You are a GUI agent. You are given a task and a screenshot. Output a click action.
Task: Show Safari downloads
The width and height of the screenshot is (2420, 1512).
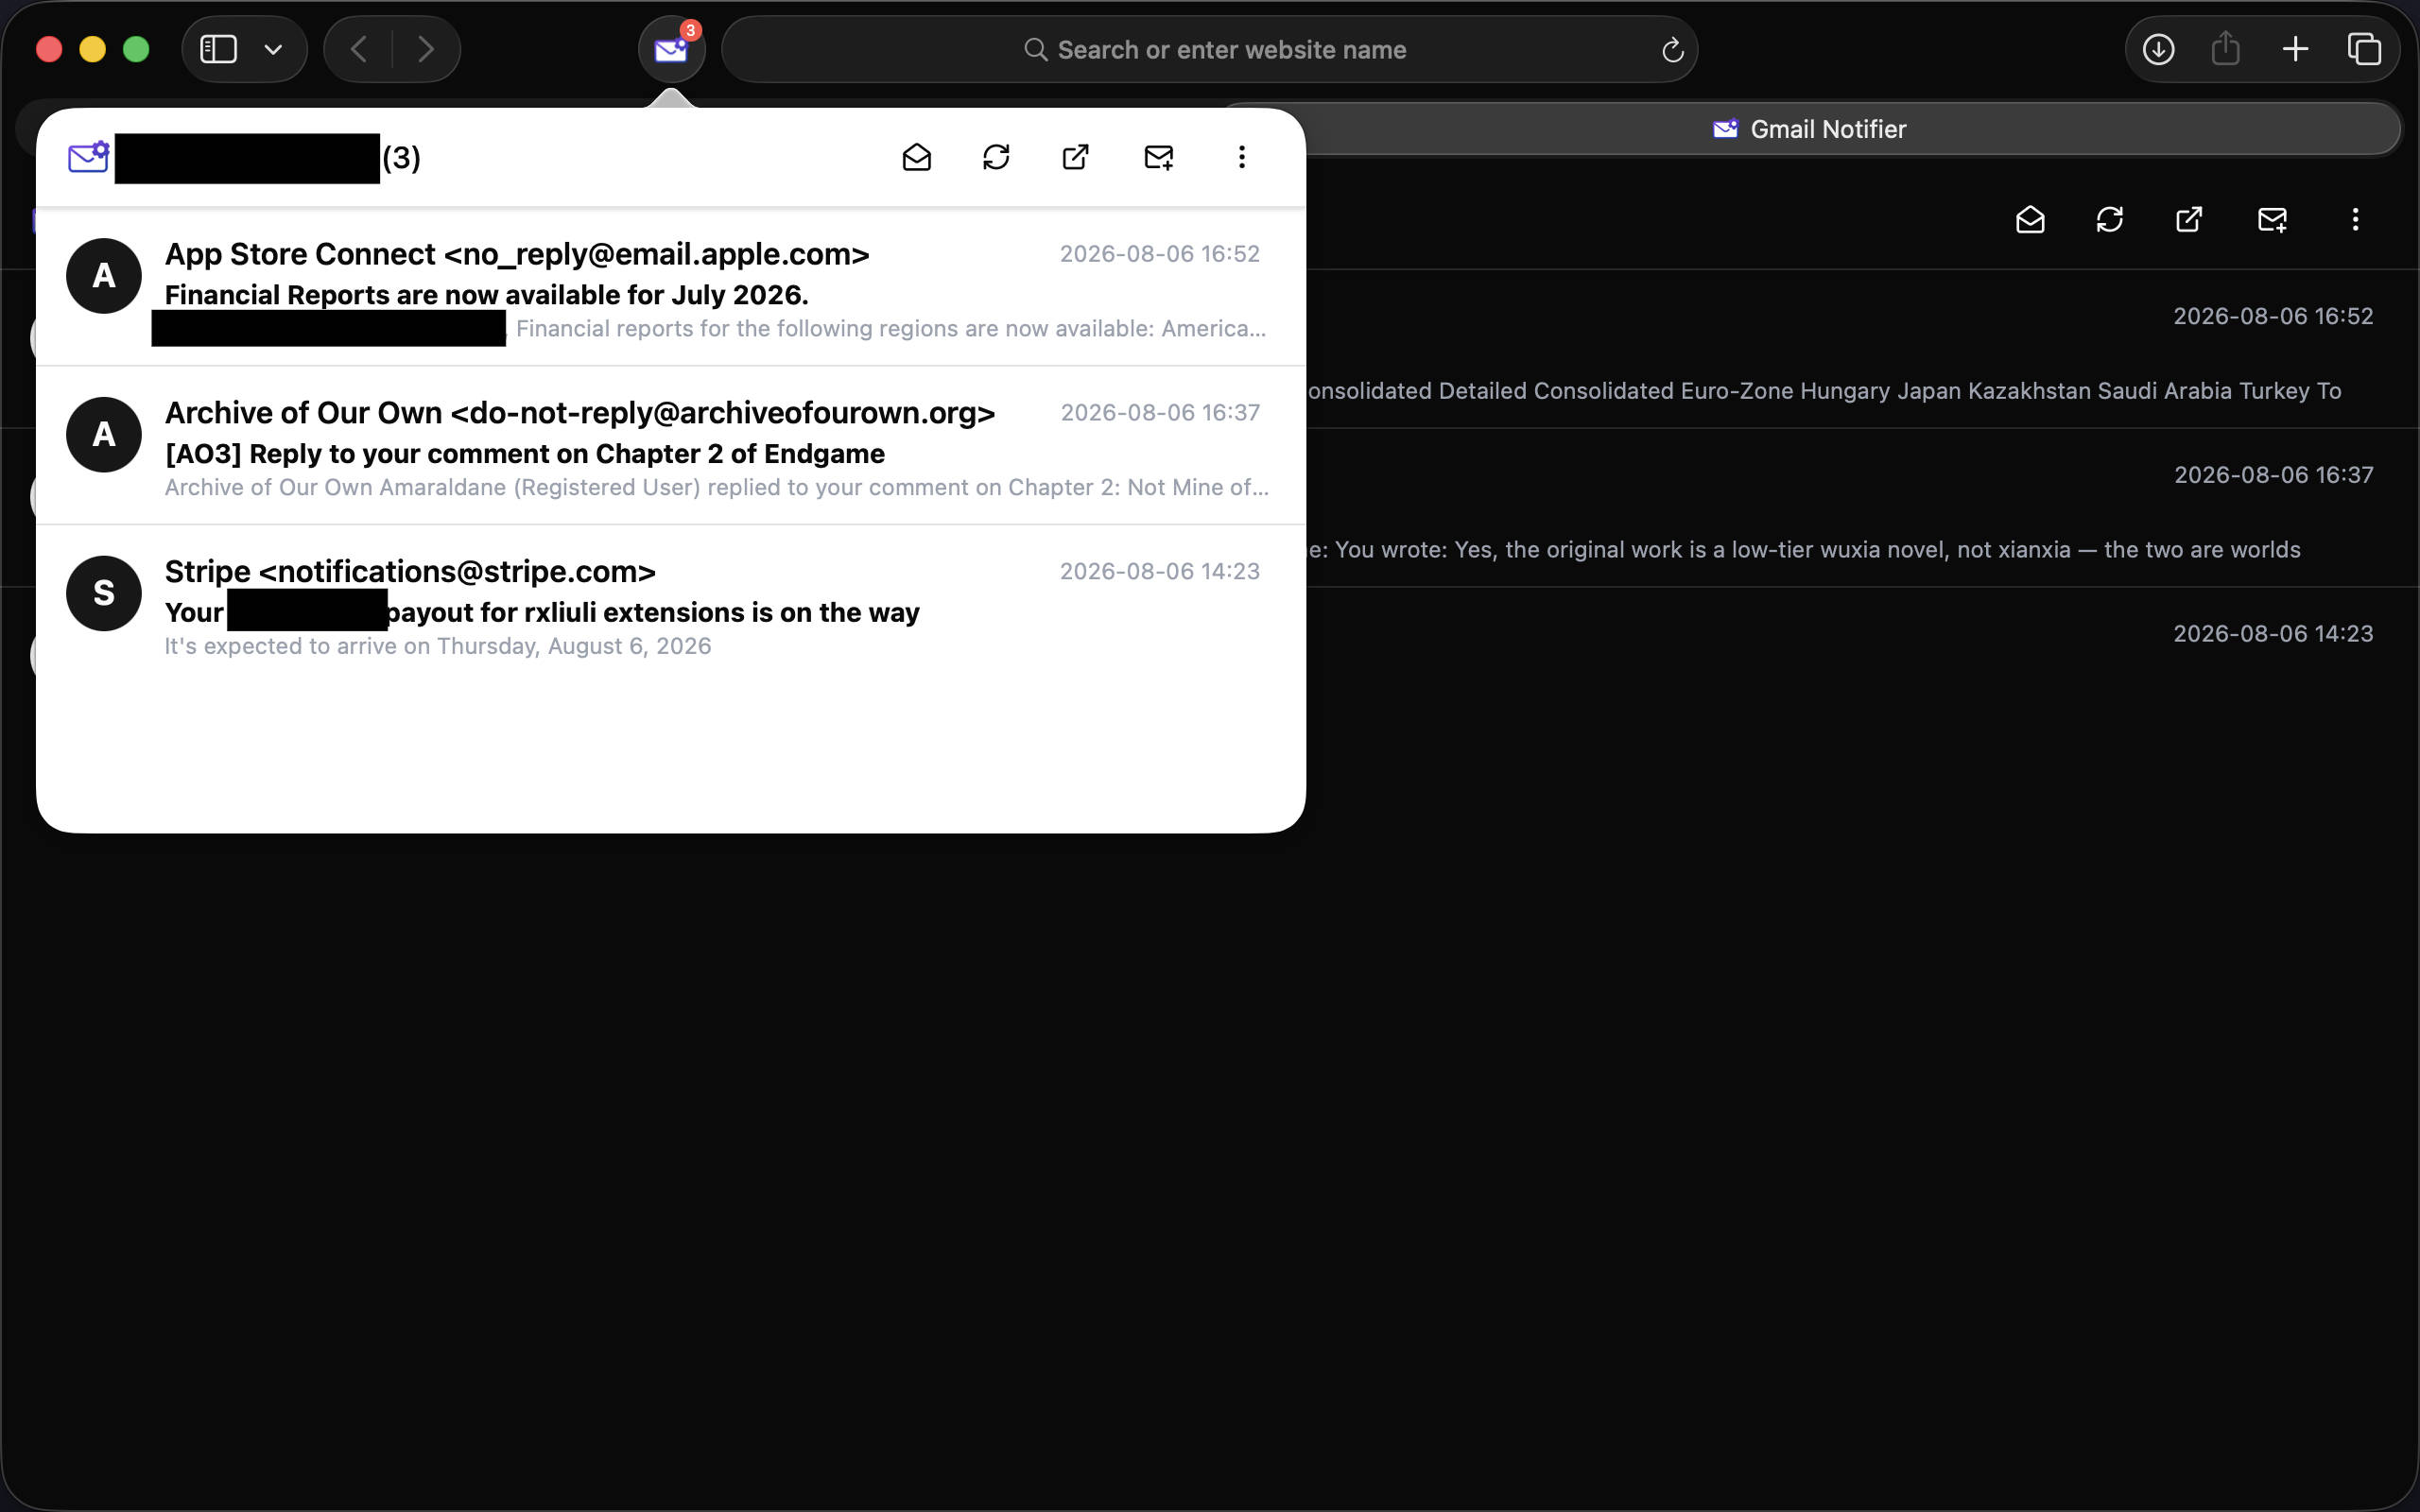[2159, 49]
